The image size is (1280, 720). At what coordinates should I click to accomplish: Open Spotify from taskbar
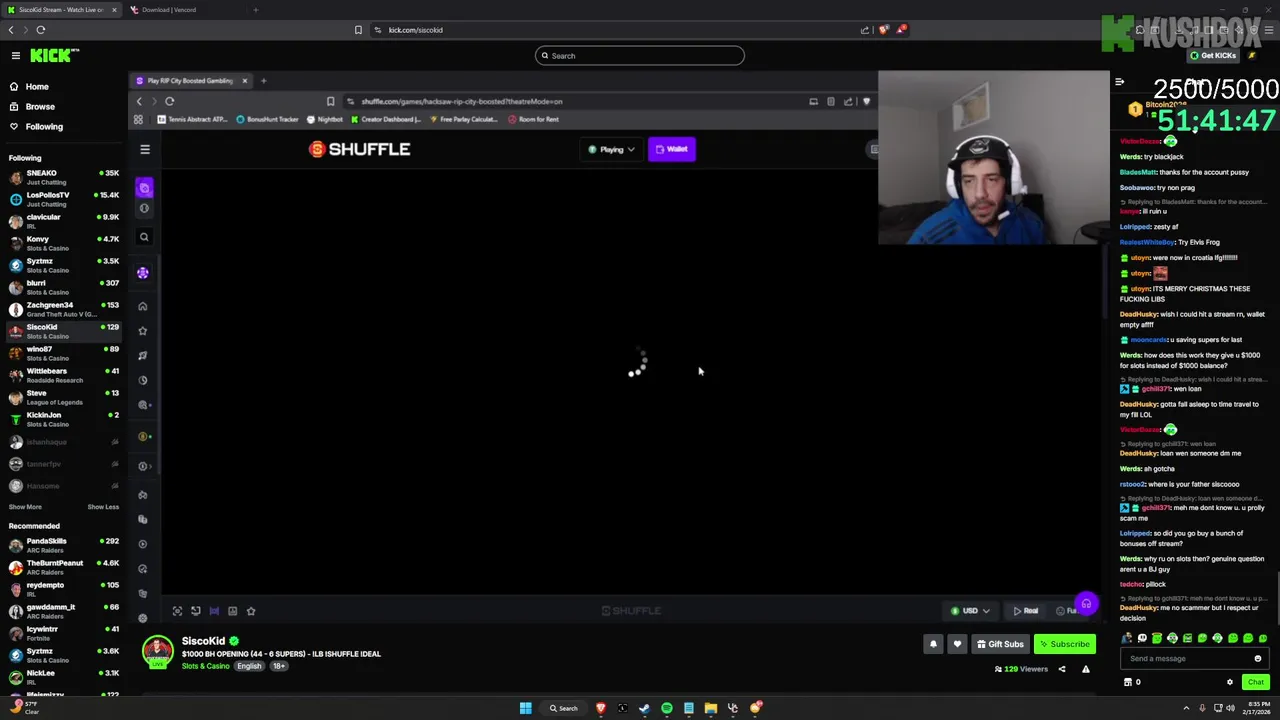pyautogui.click(x=667, y=708)
